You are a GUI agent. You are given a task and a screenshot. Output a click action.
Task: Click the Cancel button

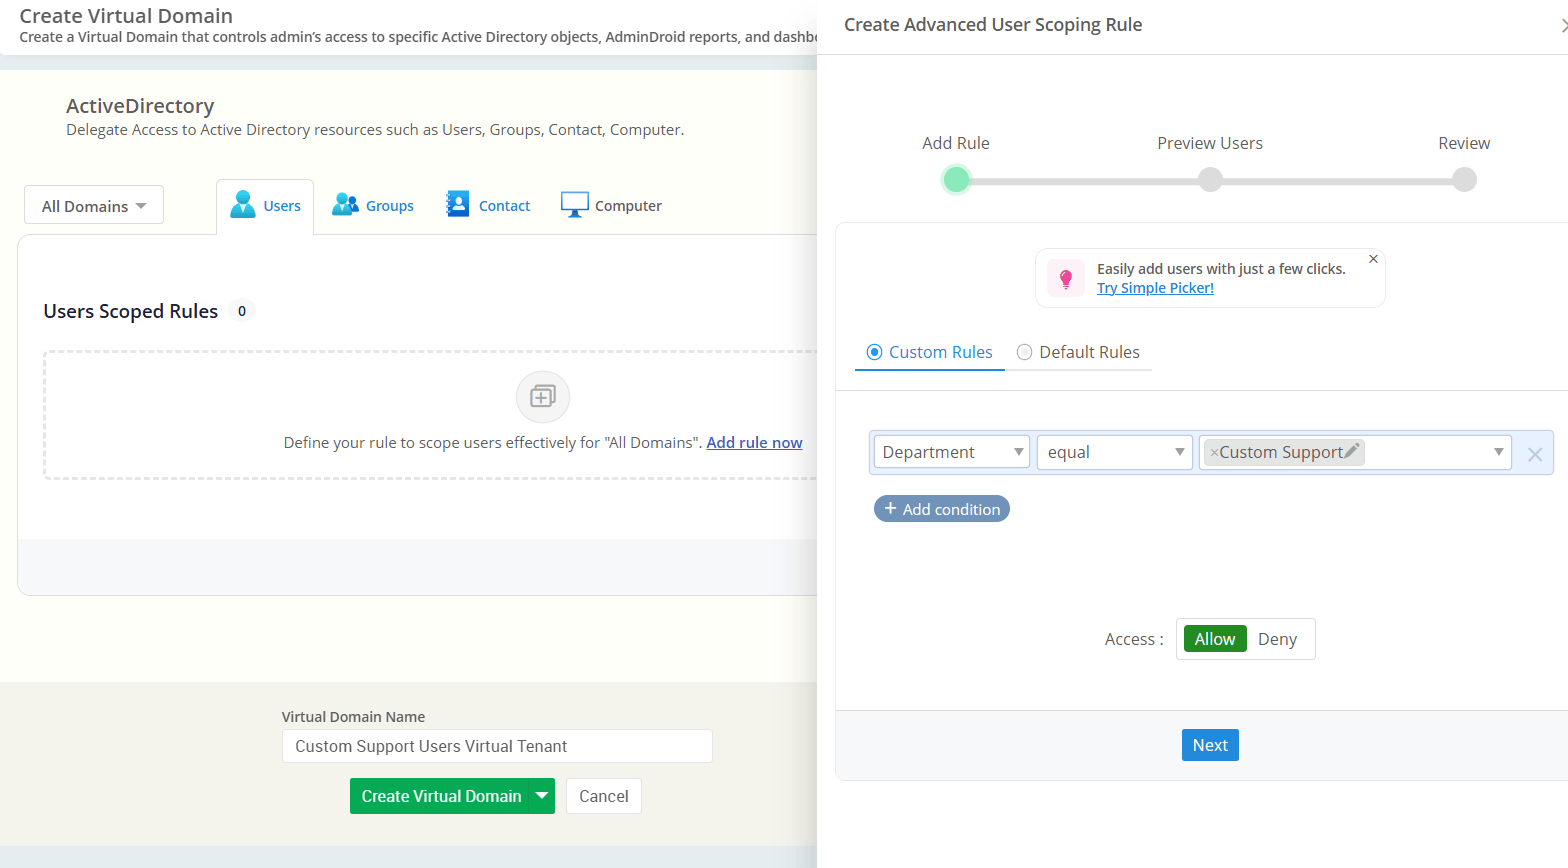coord(604,796)
